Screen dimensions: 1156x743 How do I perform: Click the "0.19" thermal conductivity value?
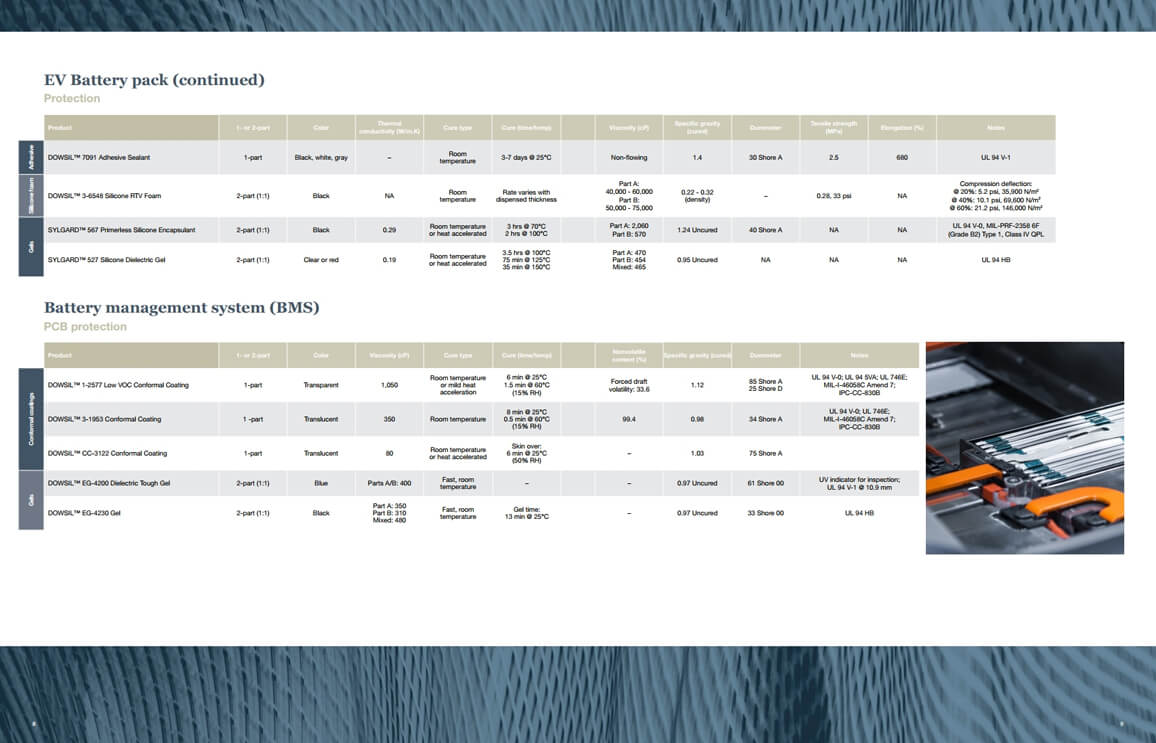[x=389, y=260]
